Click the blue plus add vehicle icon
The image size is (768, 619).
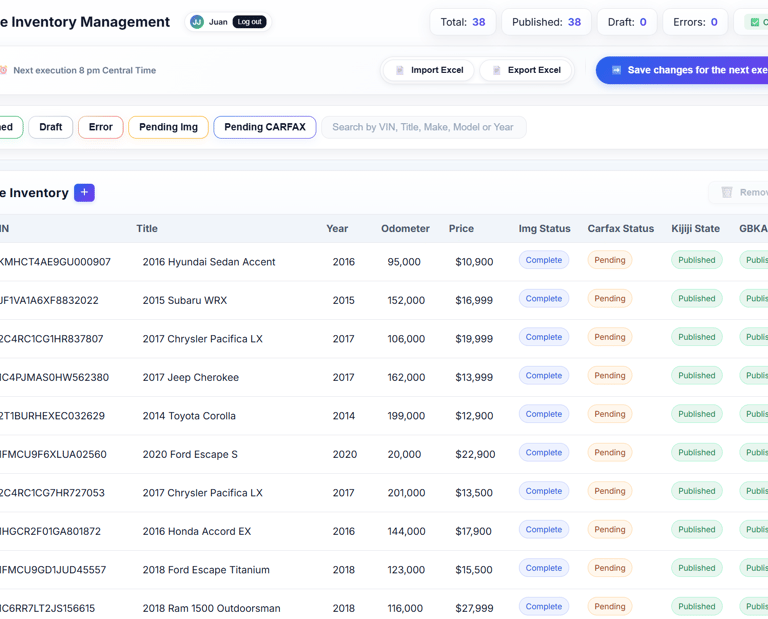pyautogui.click(x=84, y=192)
